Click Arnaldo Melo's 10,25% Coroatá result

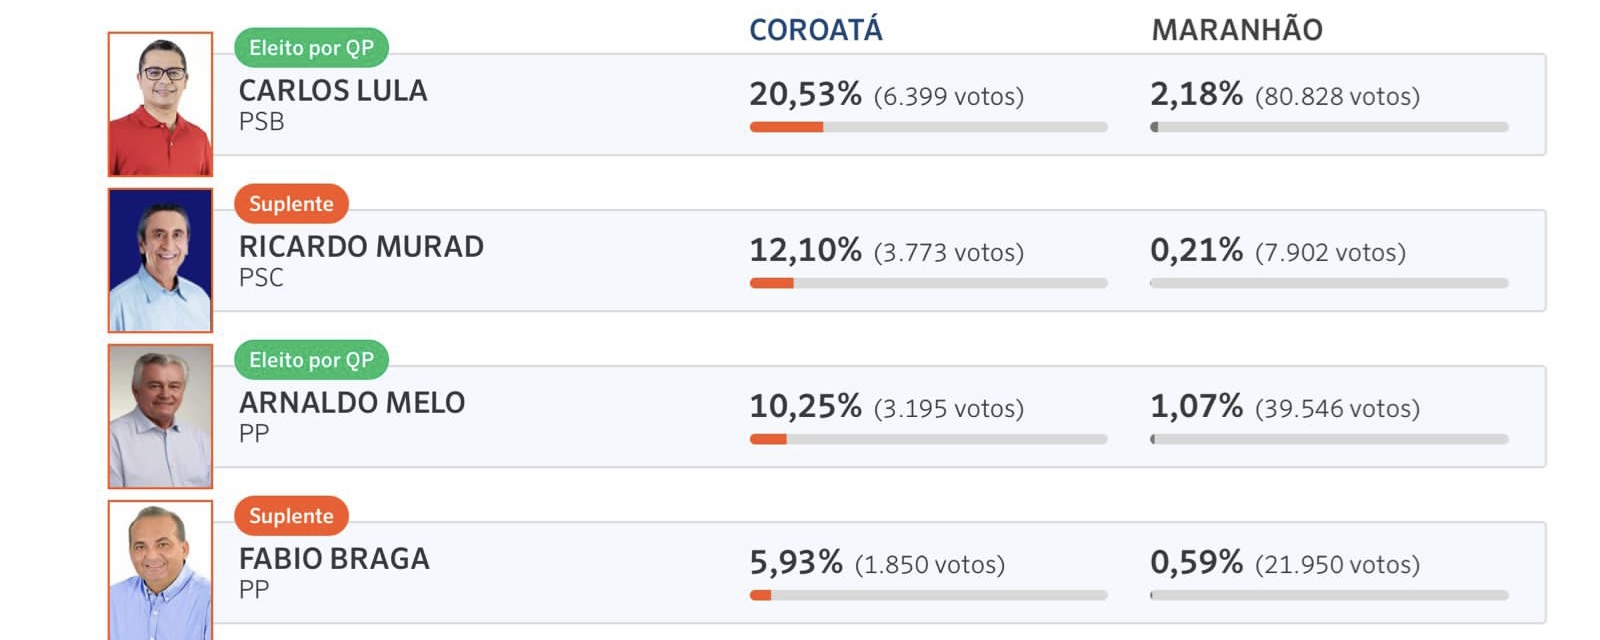805,406
